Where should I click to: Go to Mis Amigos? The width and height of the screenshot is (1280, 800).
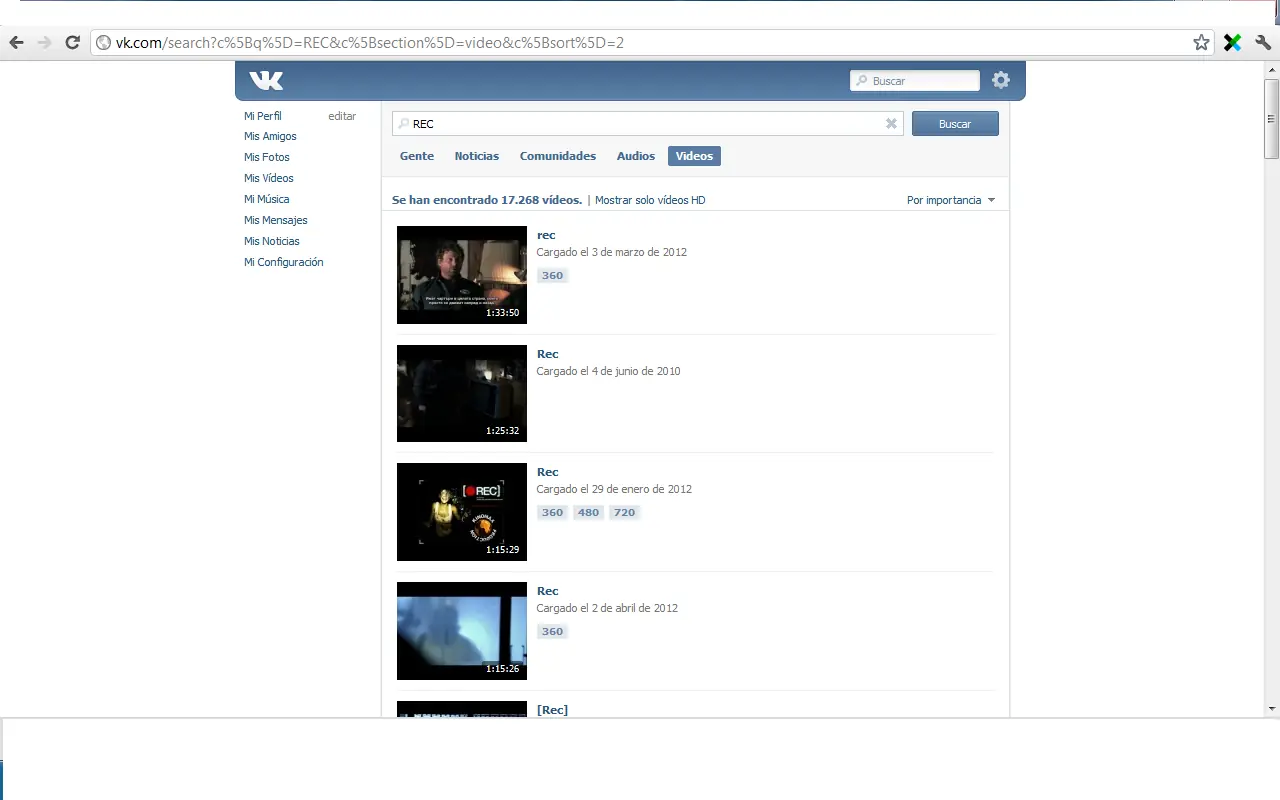270,136
